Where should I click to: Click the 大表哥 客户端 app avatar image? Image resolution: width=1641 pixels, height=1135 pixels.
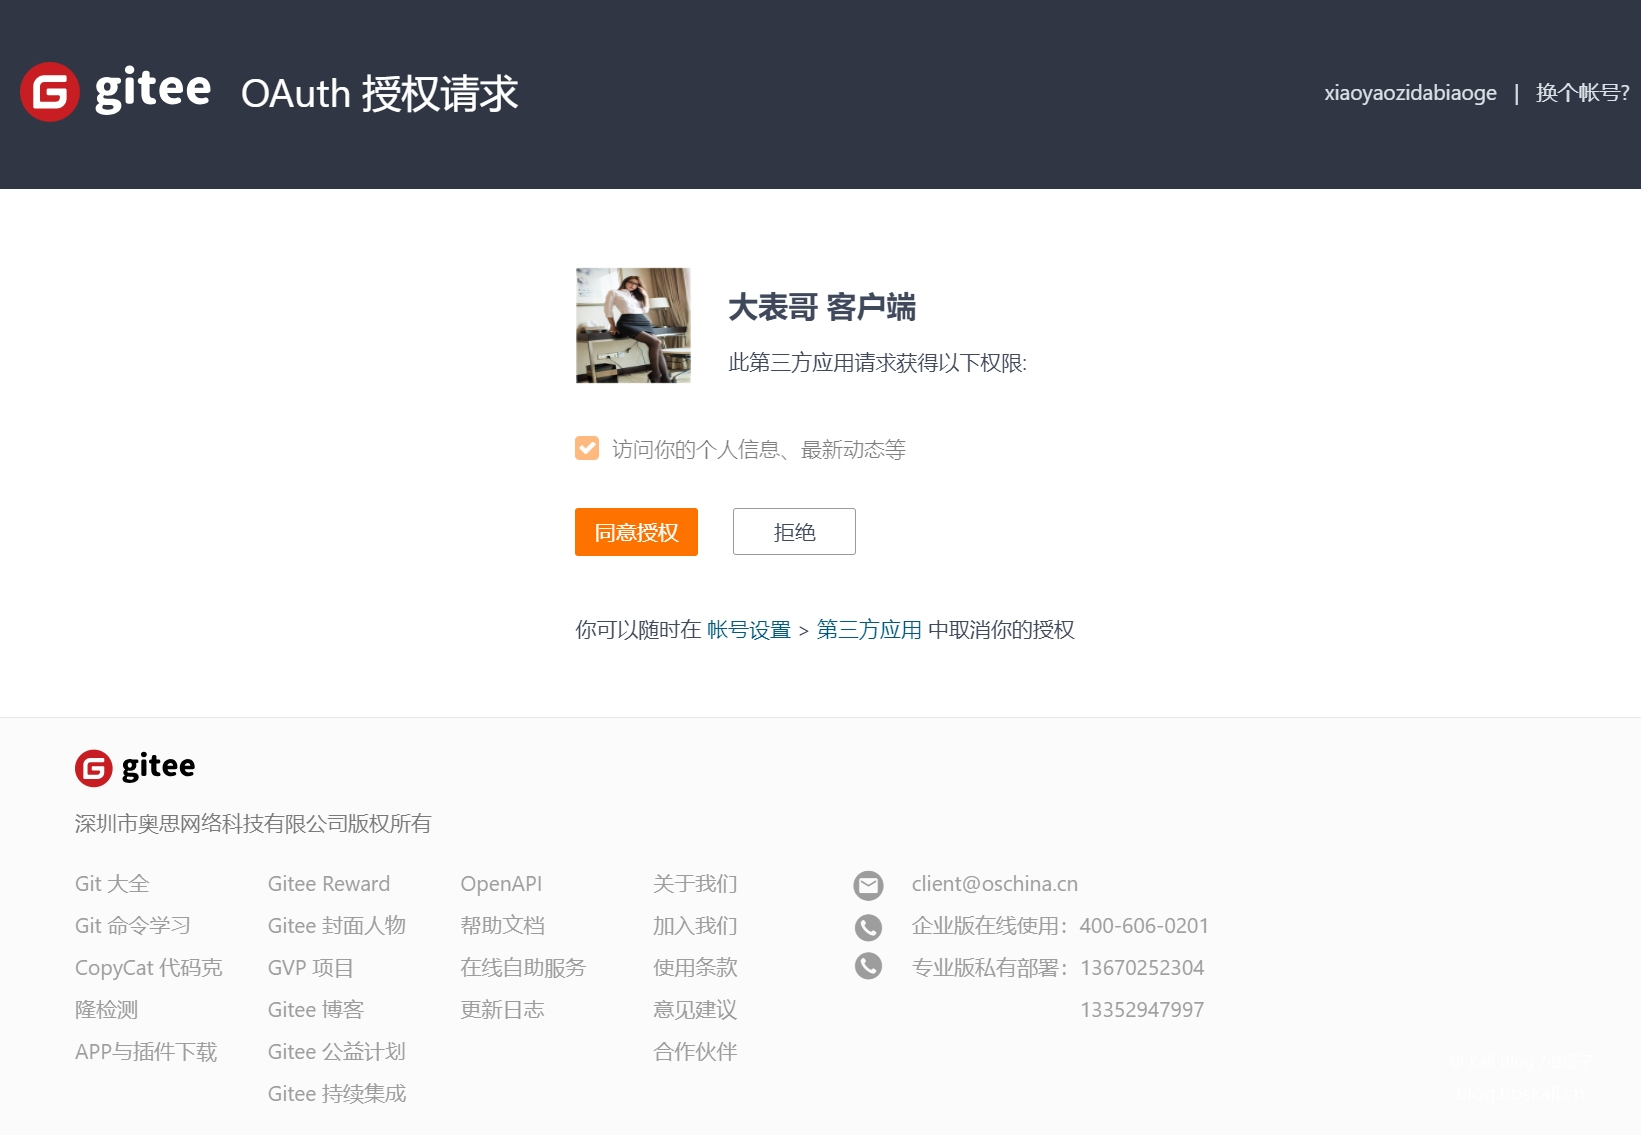click(633, 325)
